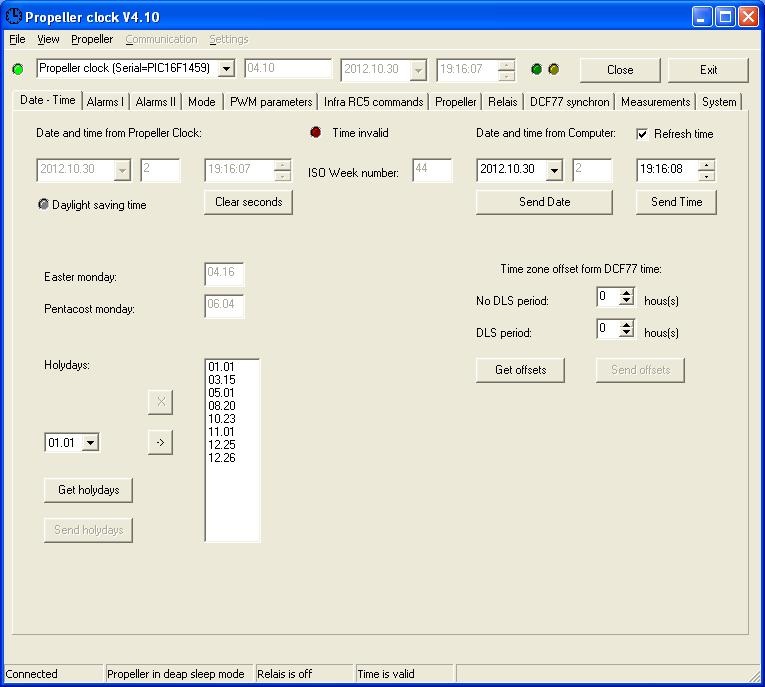This screenshot has height=687, width=765.
Task: Click the Daylight saving time indicator
Action: tap(43, 204)
